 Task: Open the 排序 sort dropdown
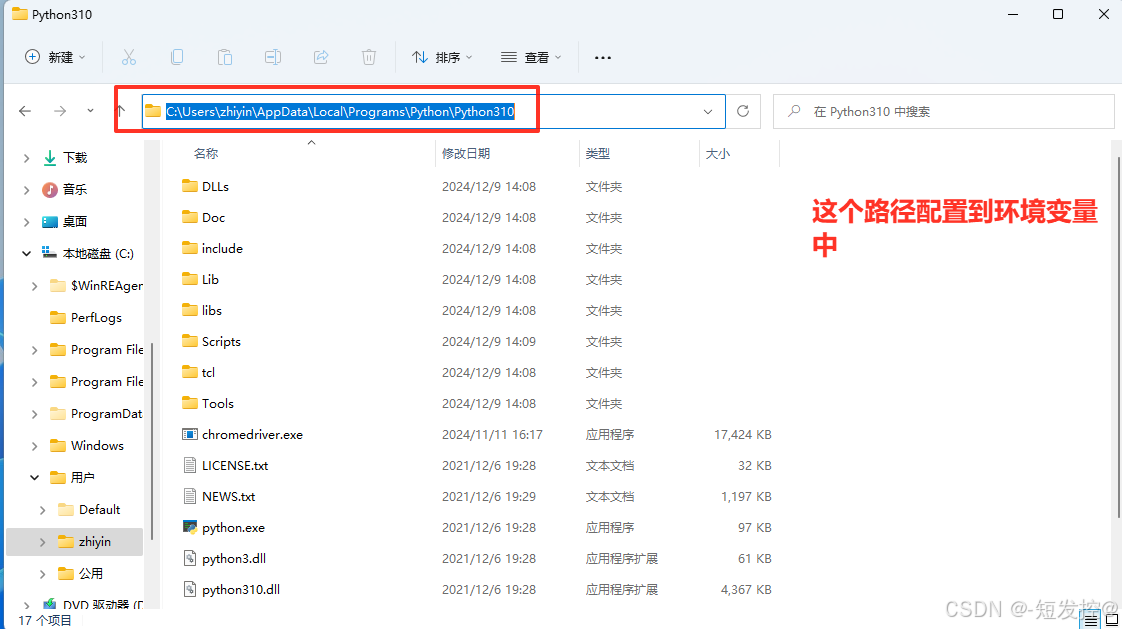point(442,57)
